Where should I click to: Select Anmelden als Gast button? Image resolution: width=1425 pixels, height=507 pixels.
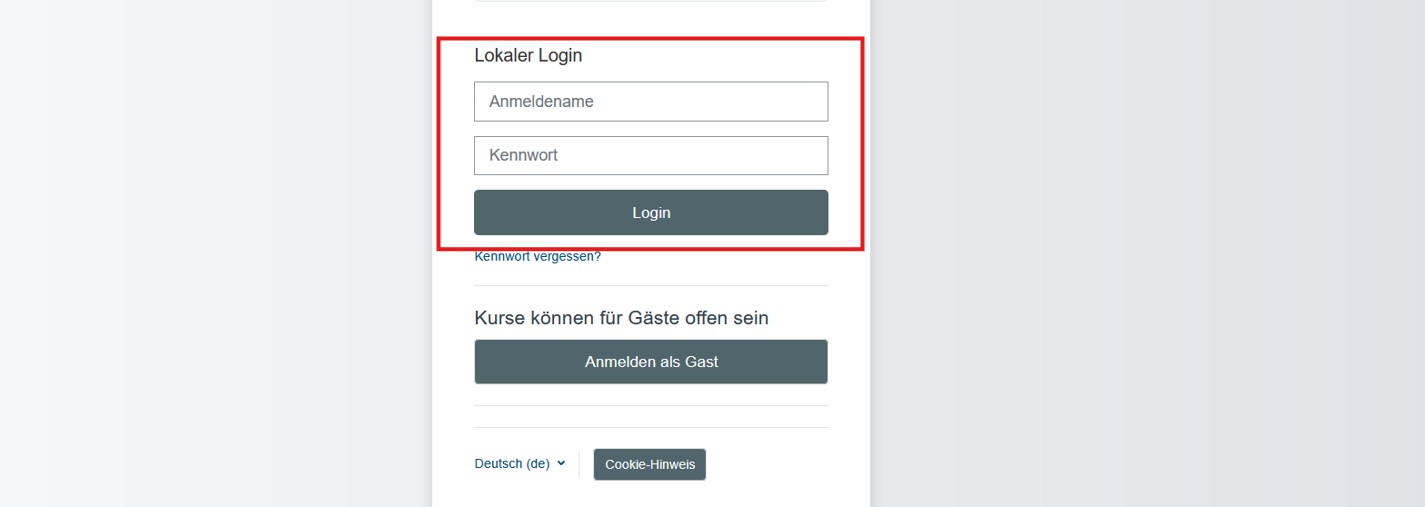[651, 362]
